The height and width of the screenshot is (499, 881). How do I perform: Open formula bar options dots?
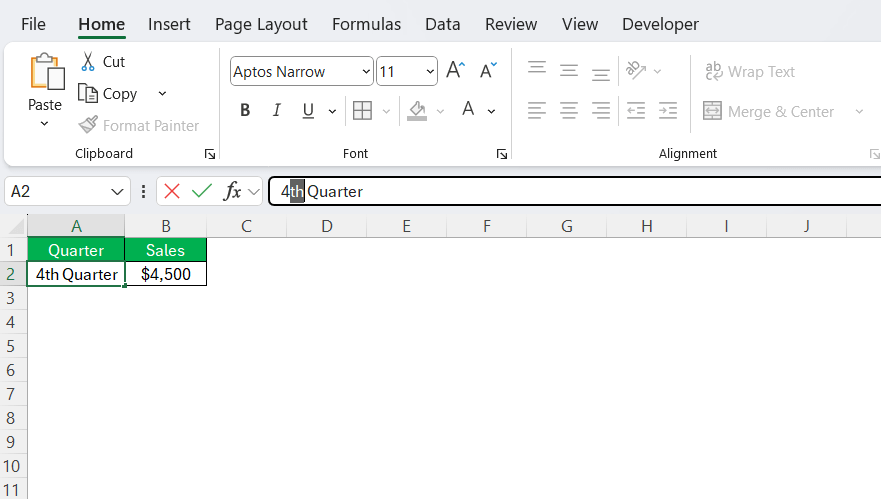click(x=143, y=192)
